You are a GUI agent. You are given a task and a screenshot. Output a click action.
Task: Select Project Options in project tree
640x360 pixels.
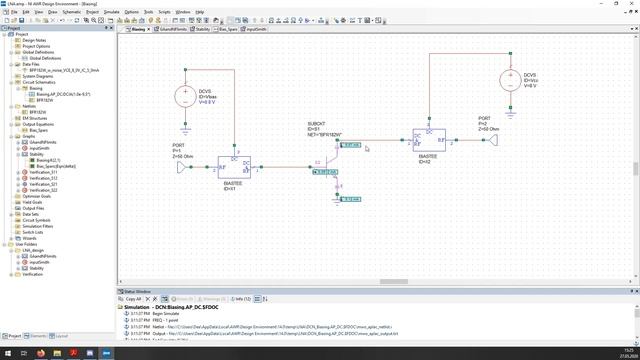36,47
